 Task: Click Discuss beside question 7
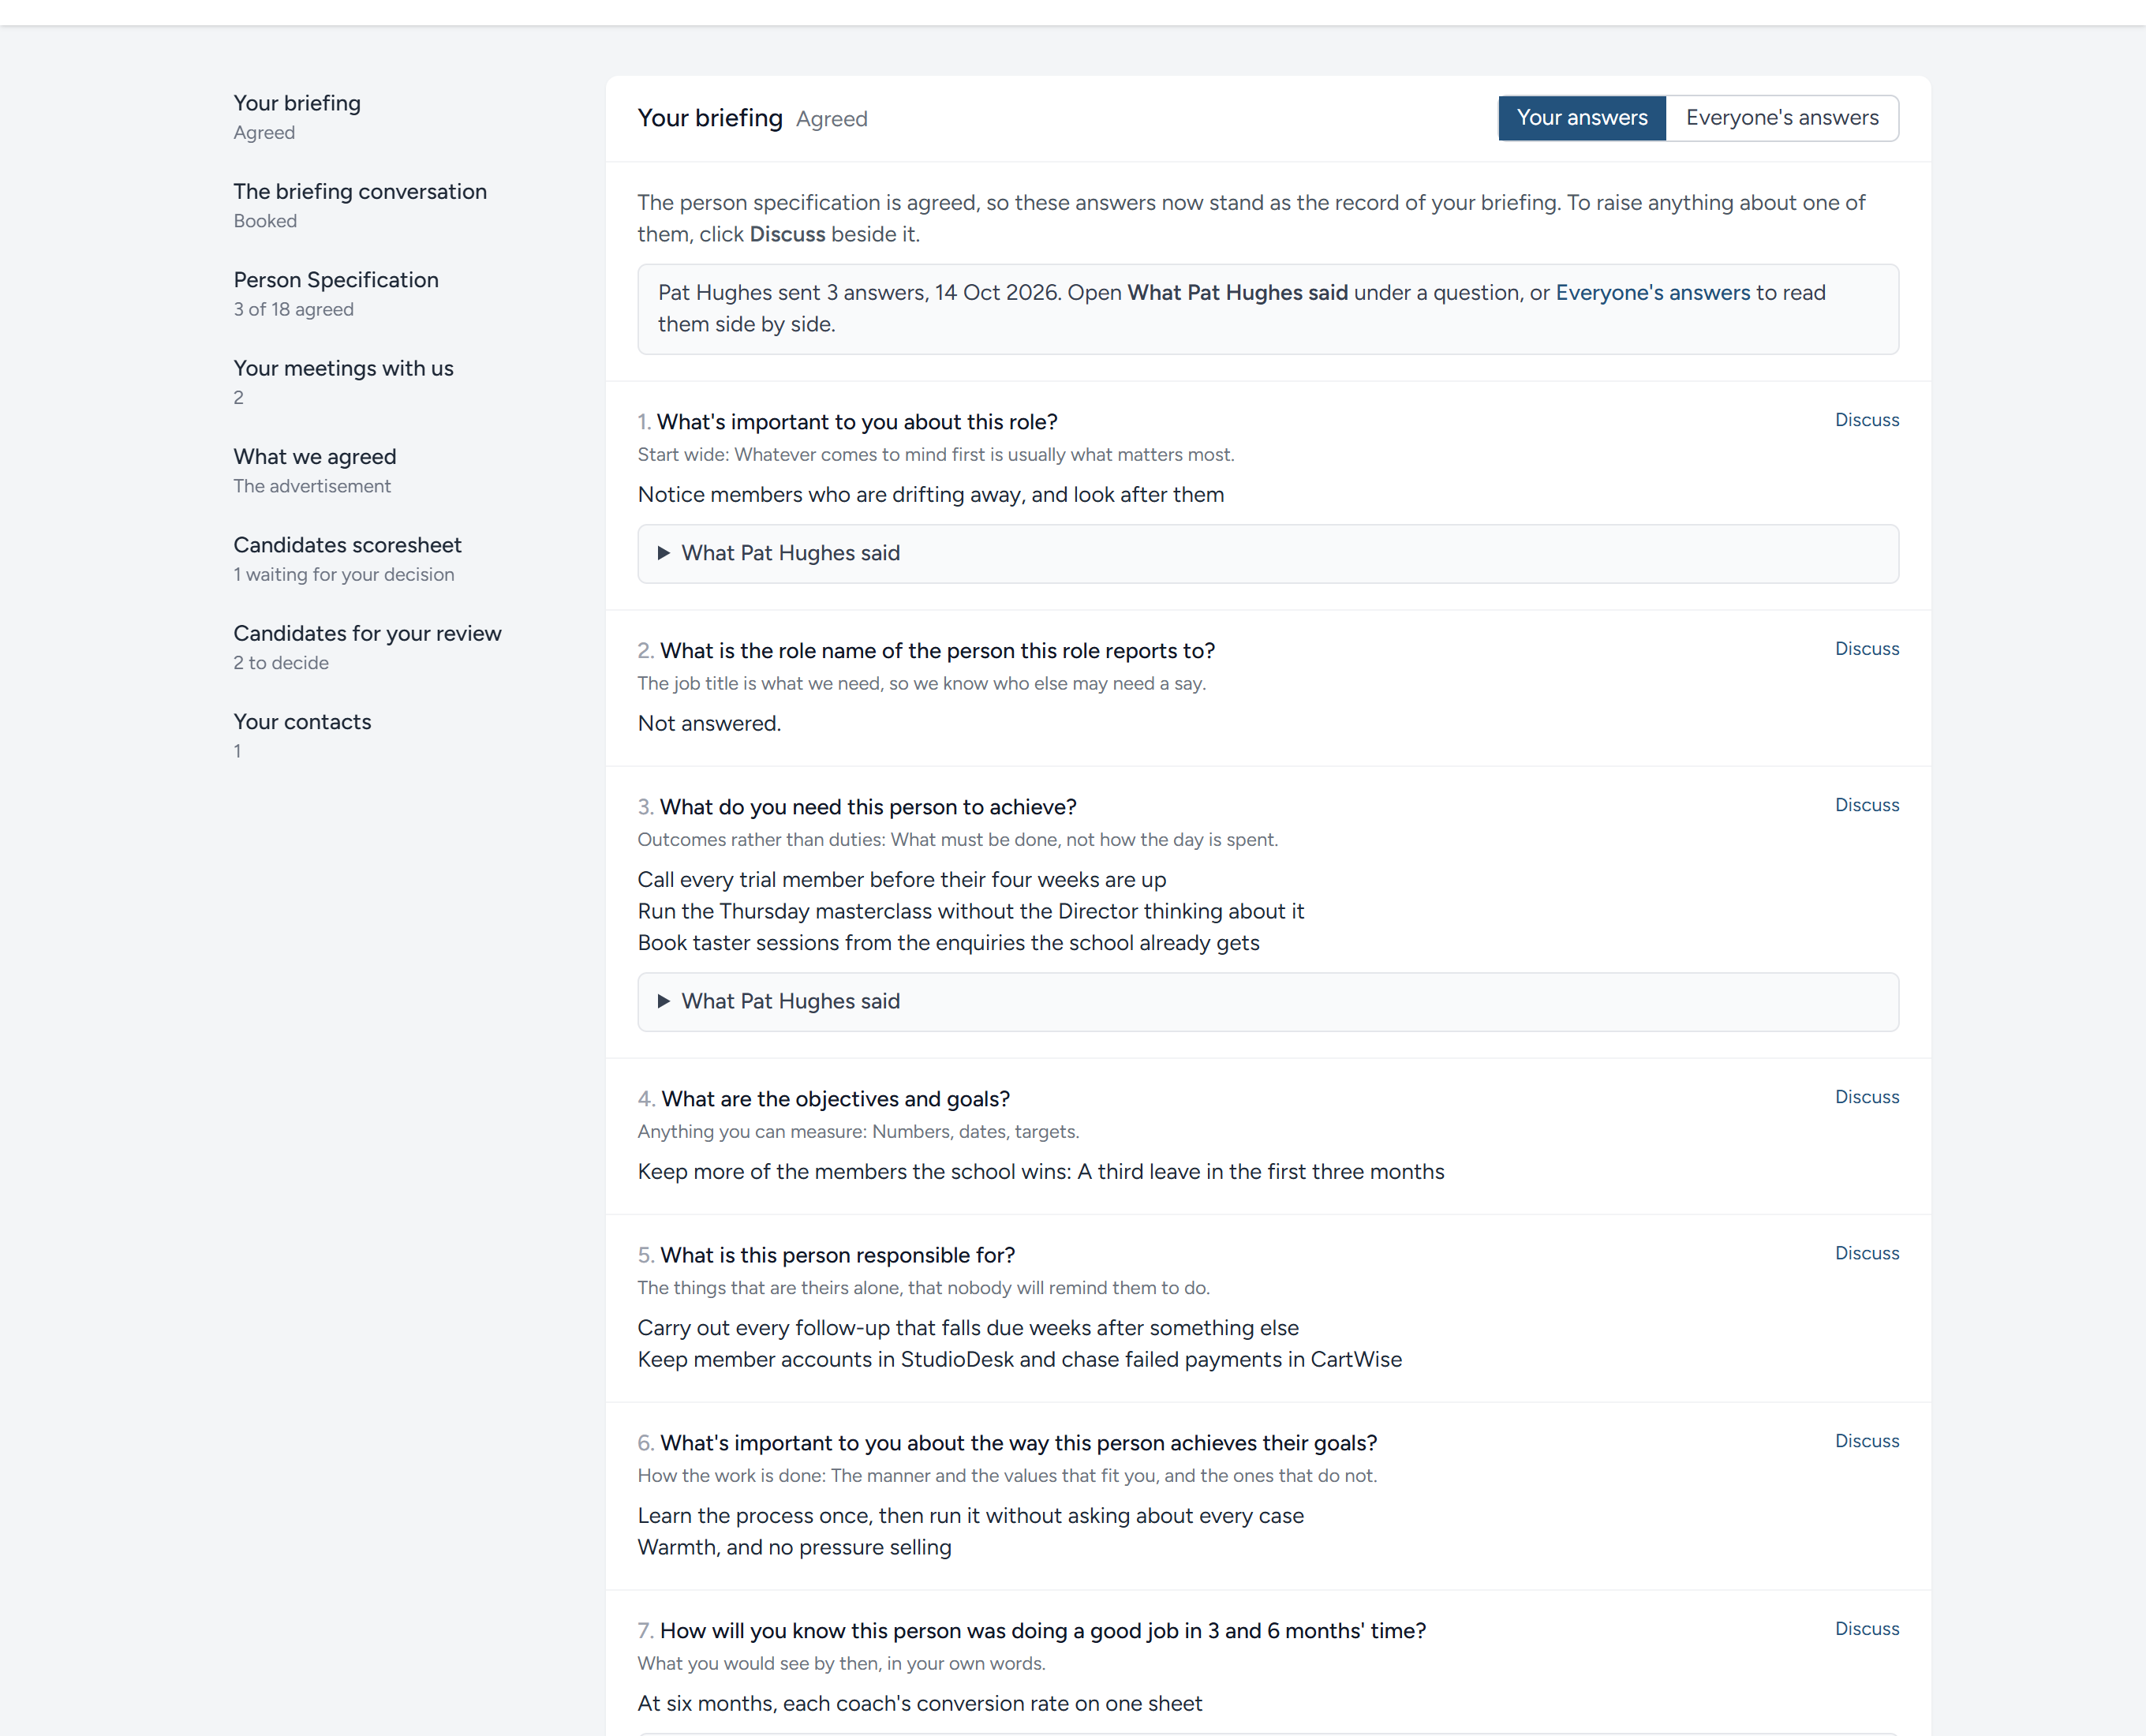1866,1629
